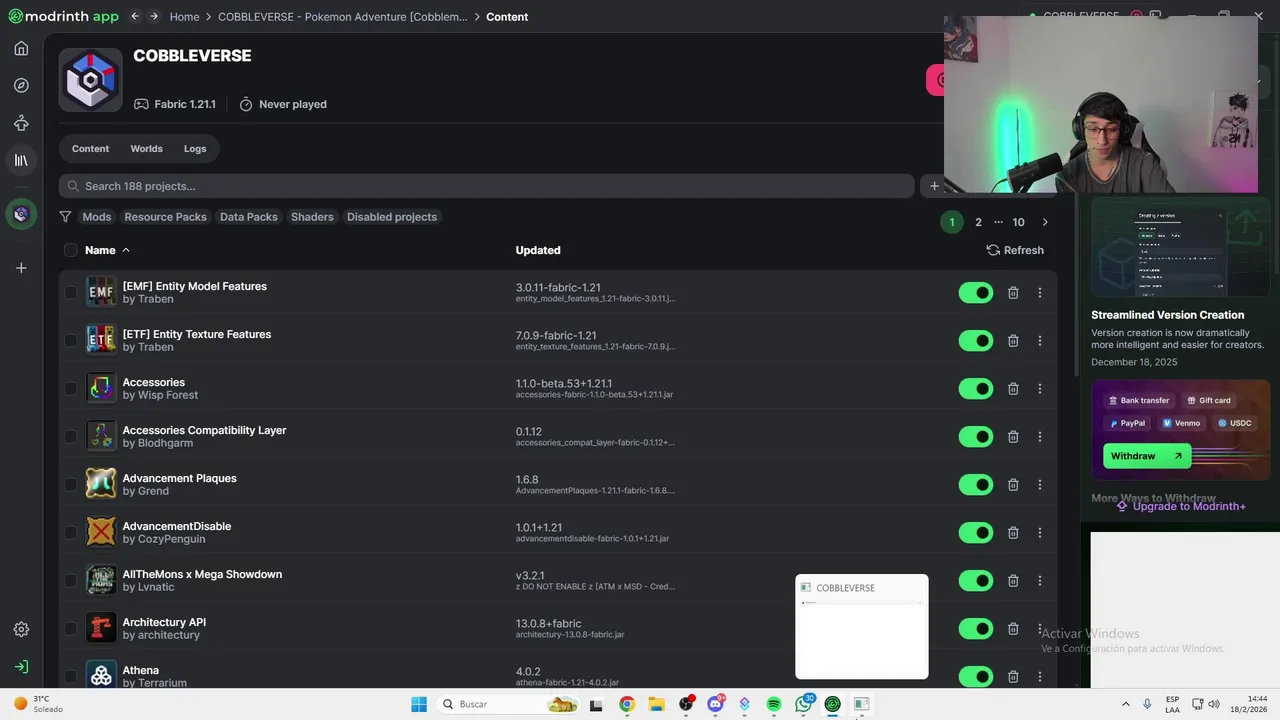Delete Entity Texture Features with trash icon
The width and height of the screenshot is (1280, 720).
pos(1013,340)
